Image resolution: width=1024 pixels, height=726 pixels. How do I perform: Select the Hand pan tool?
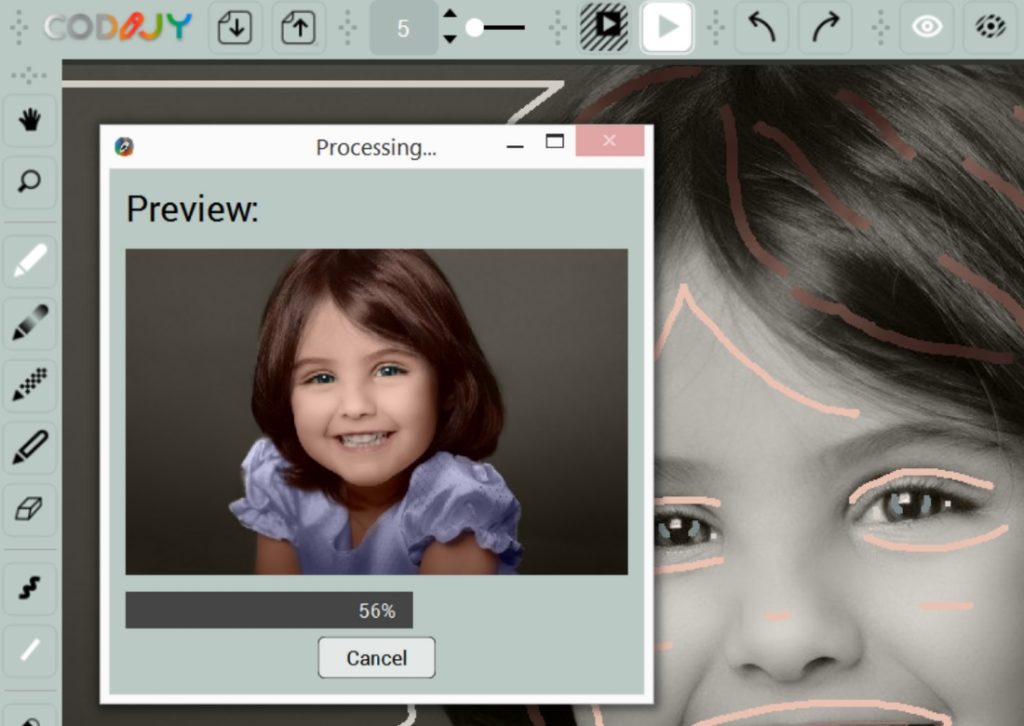[29, 116]
